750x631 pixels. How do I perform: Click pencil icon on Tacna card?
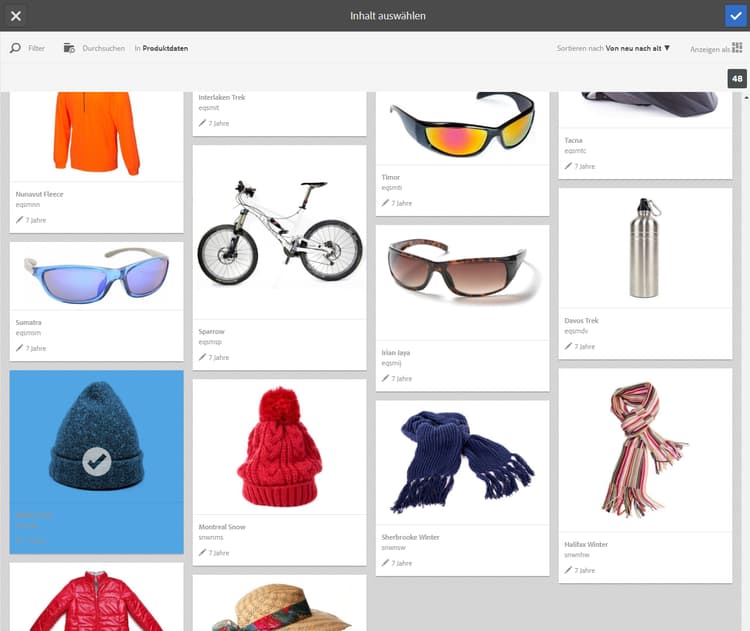coord(568,166)
